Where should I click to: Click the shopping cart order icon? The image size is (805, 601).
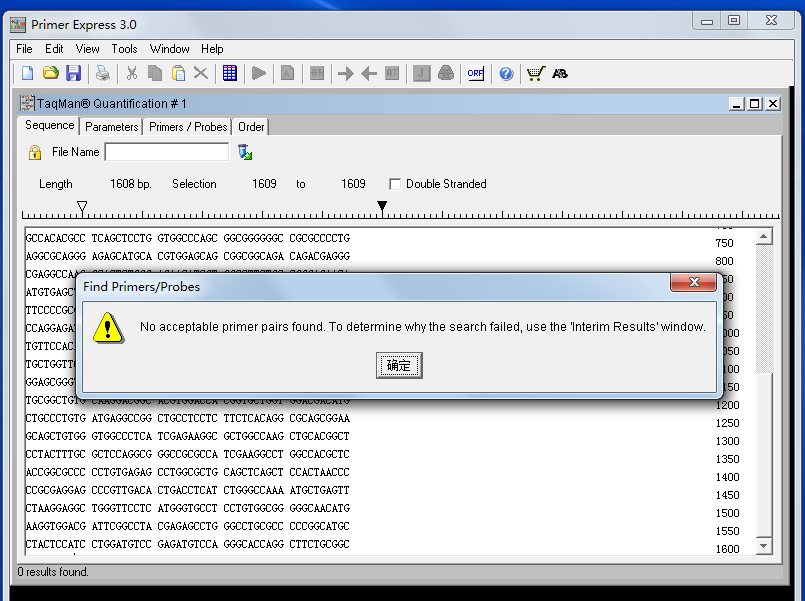coord(535,73)
